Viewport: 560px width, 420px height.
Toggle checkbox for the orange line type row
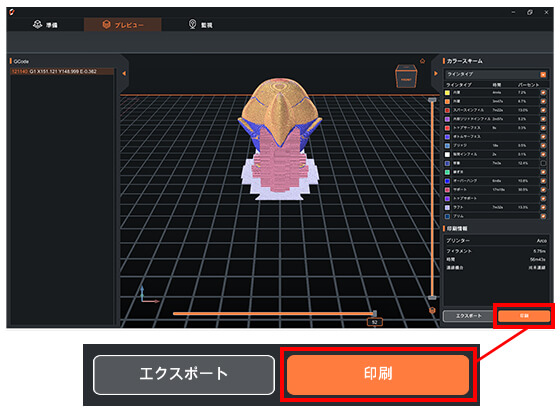tap(543, 101)
